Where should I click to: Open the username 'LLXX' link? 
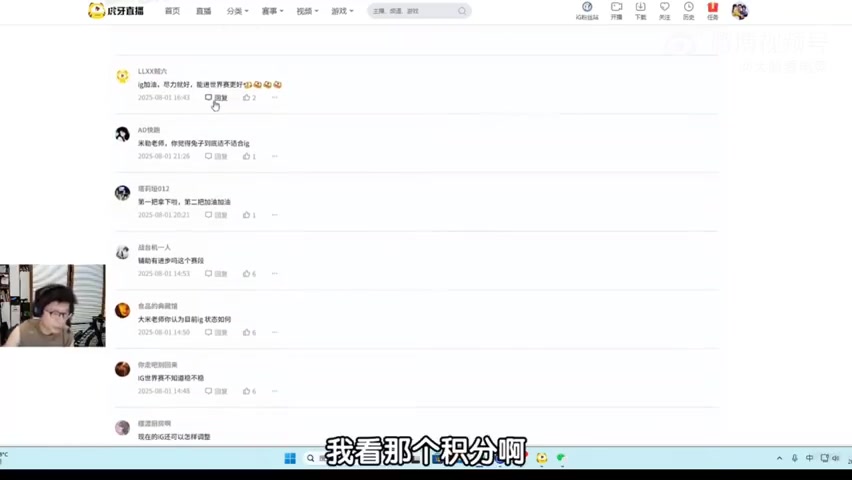153,71
